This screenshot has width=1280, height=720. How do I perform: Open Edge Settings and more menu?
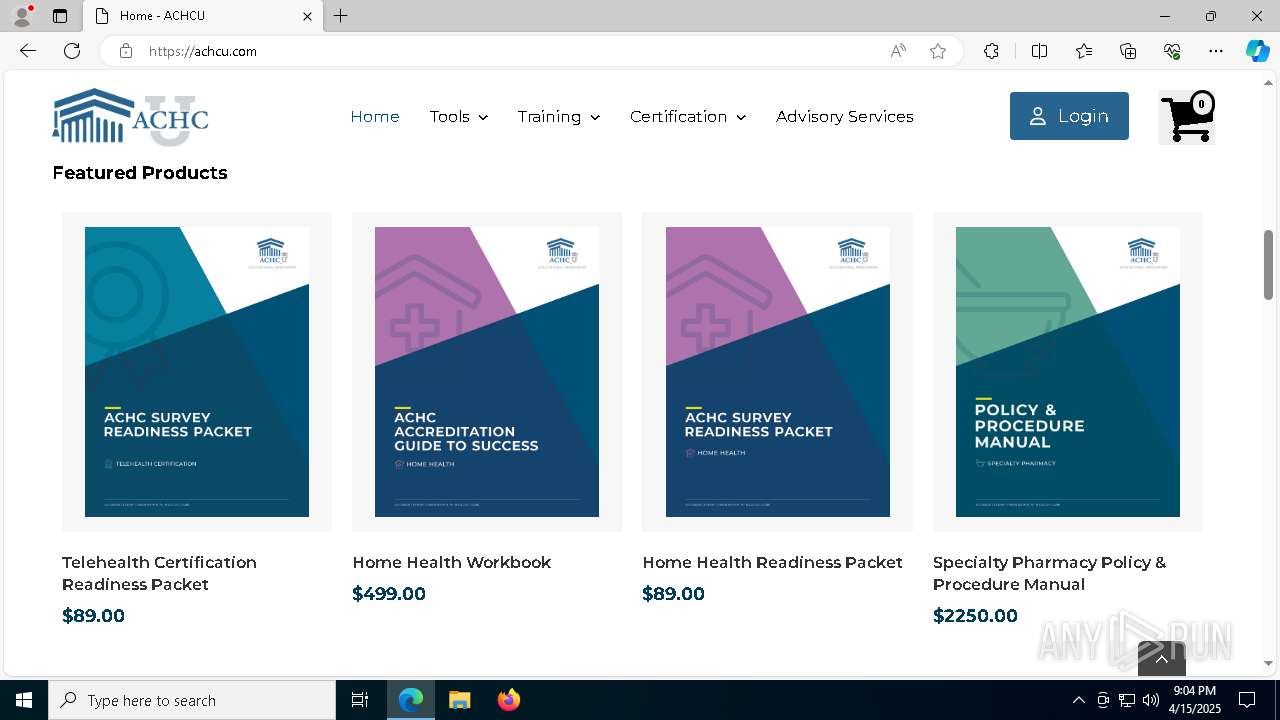tap(1216, 51)
